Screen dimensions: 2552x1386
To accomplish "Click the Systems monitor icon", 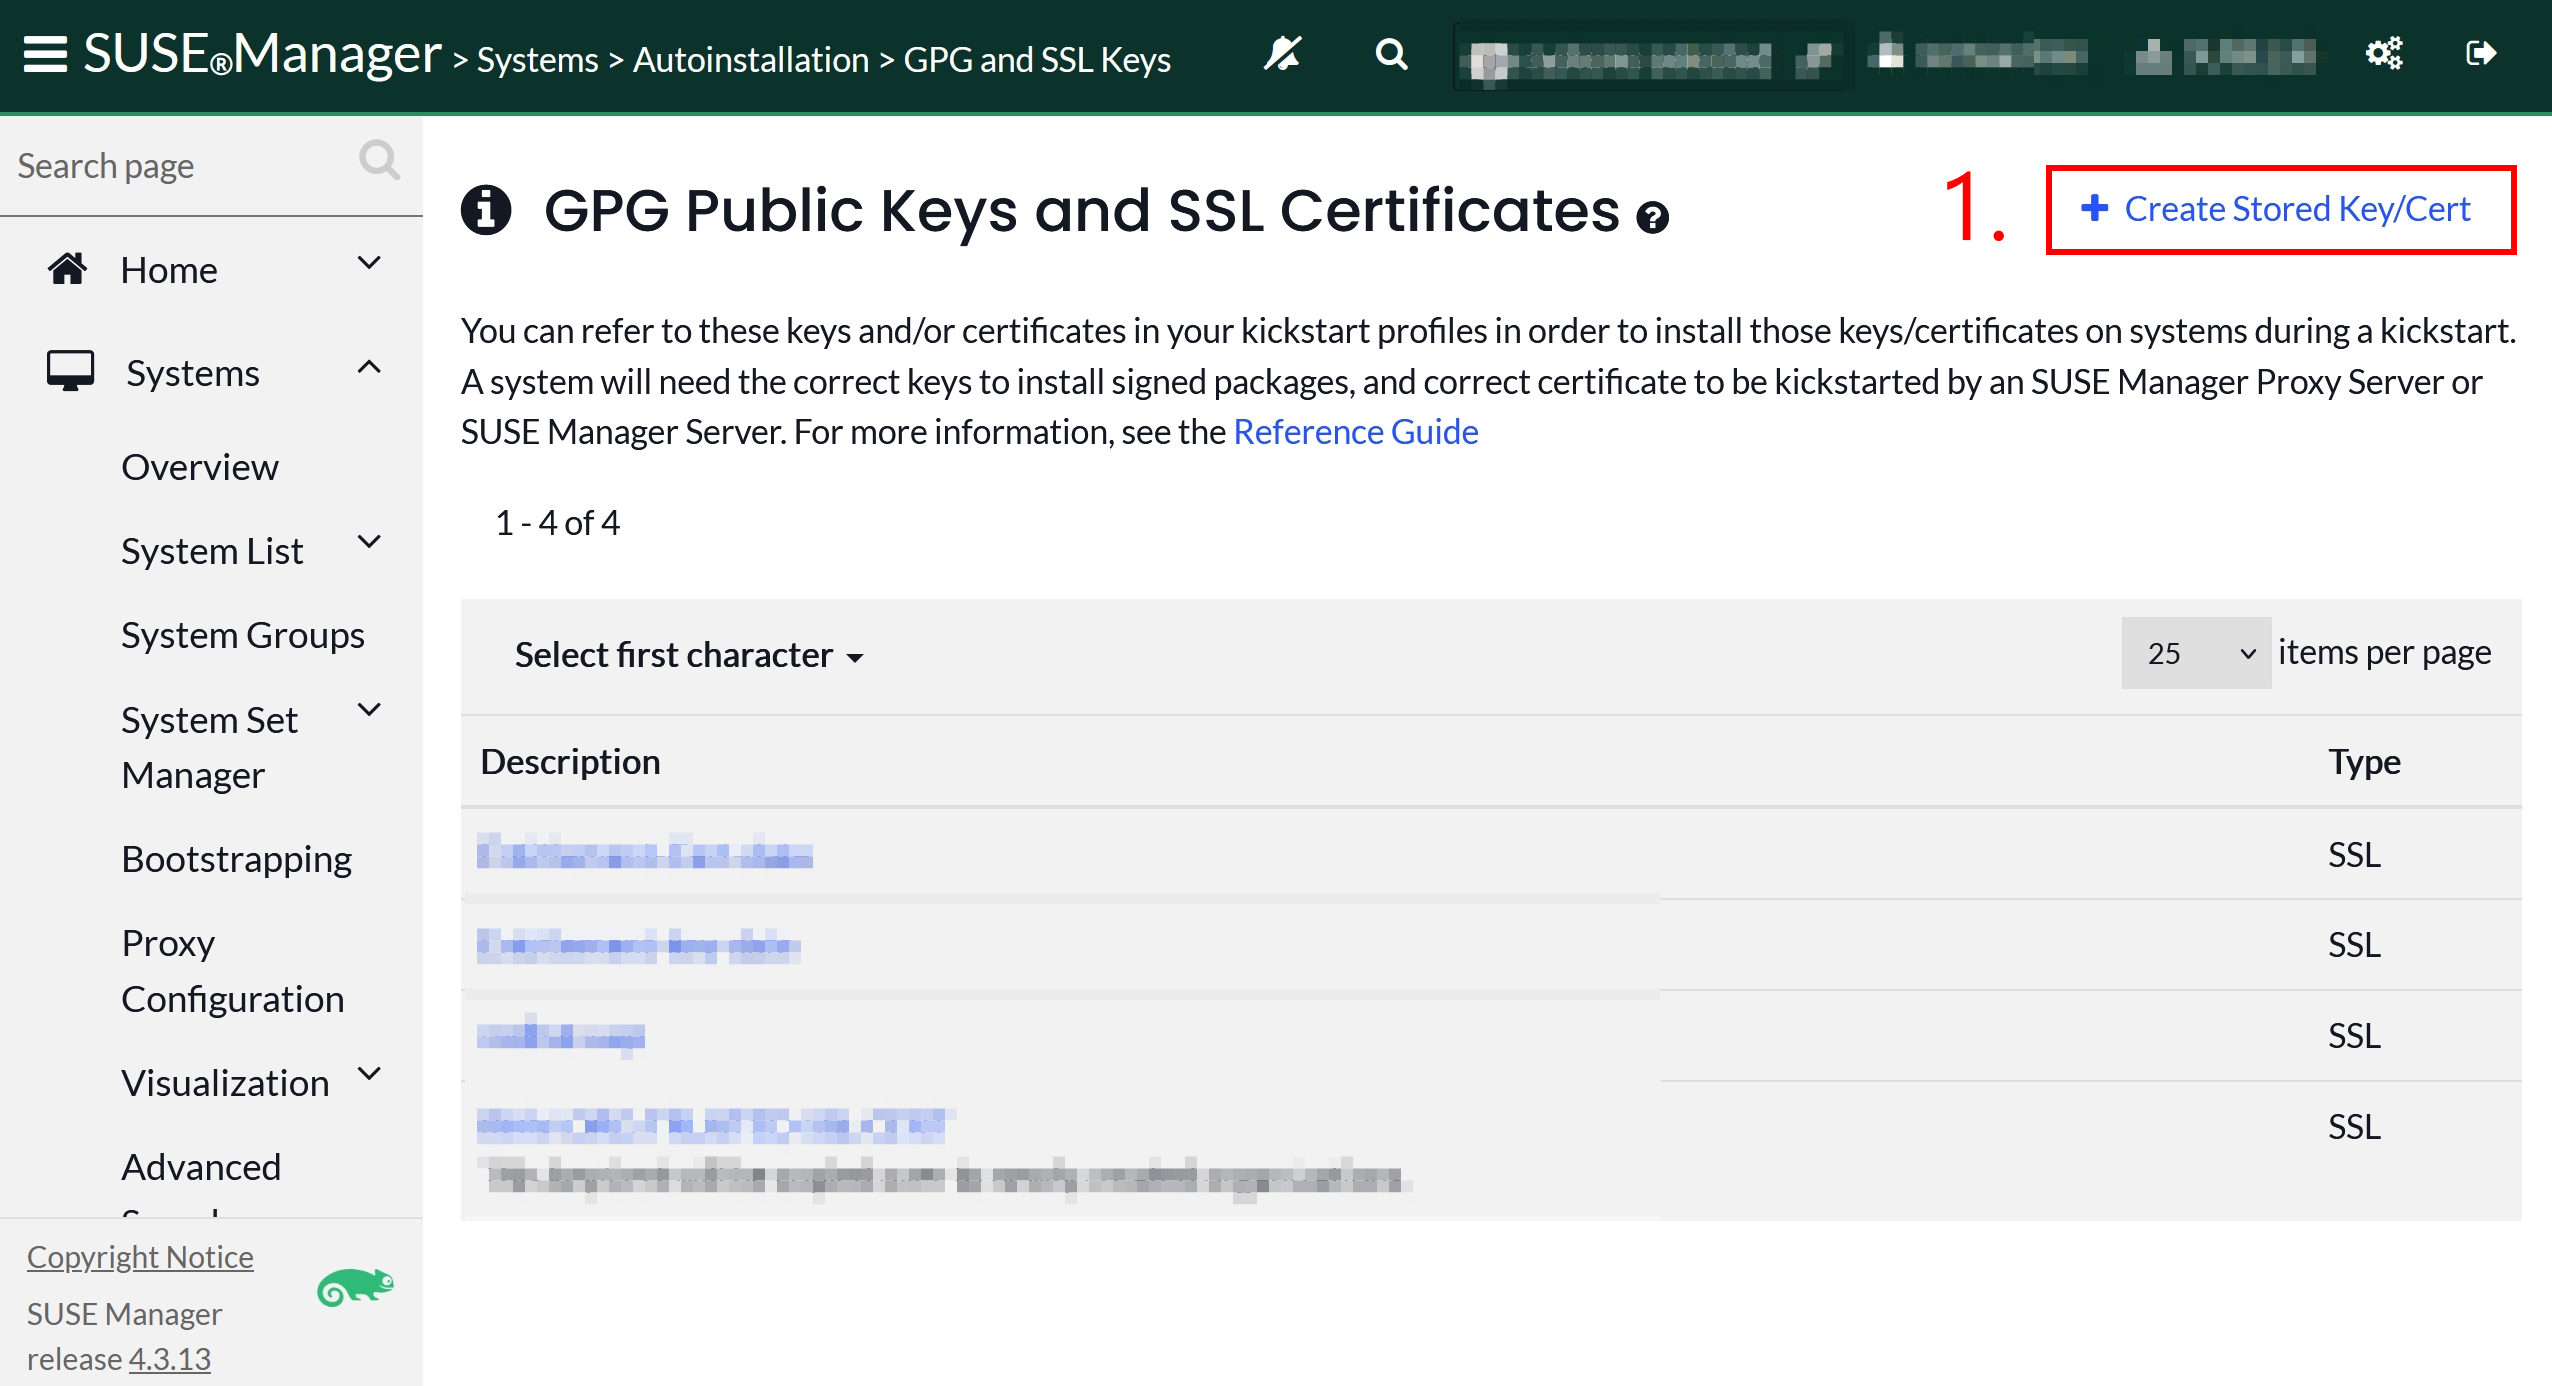I will click(70, 371).
